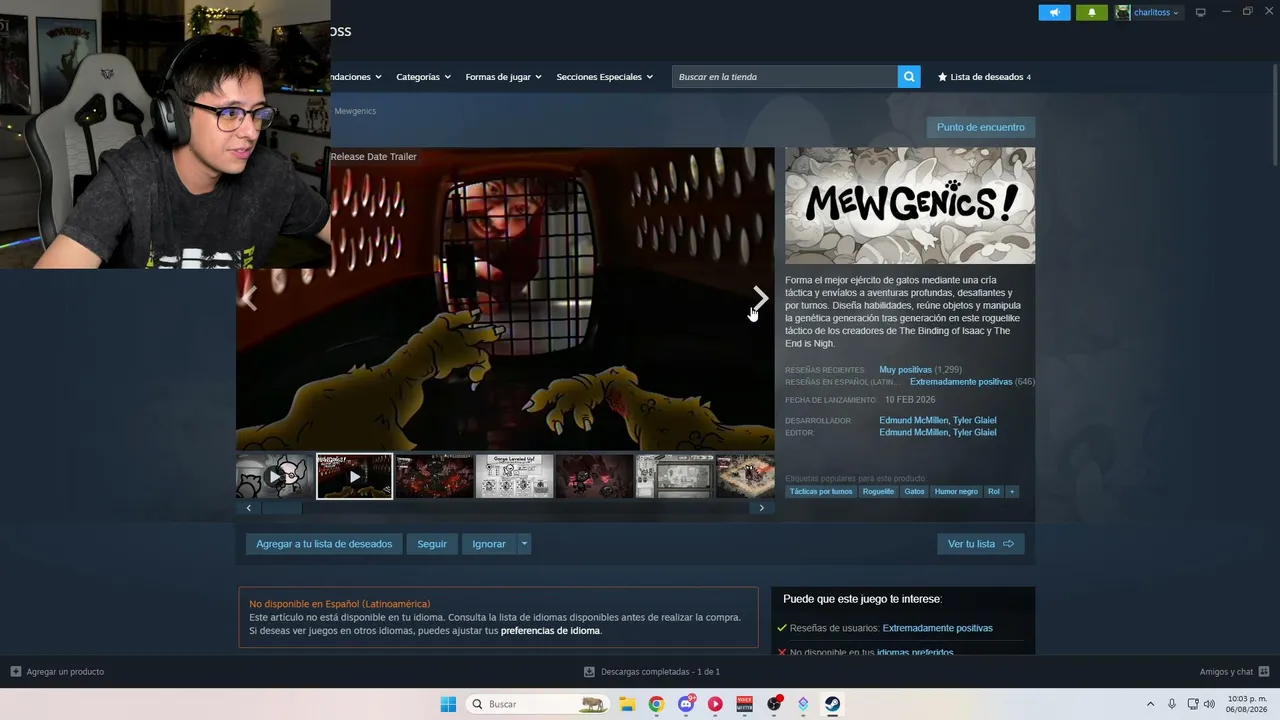
Task: Click the Agregar un producto plus icon
Action: tap(15, 672)
